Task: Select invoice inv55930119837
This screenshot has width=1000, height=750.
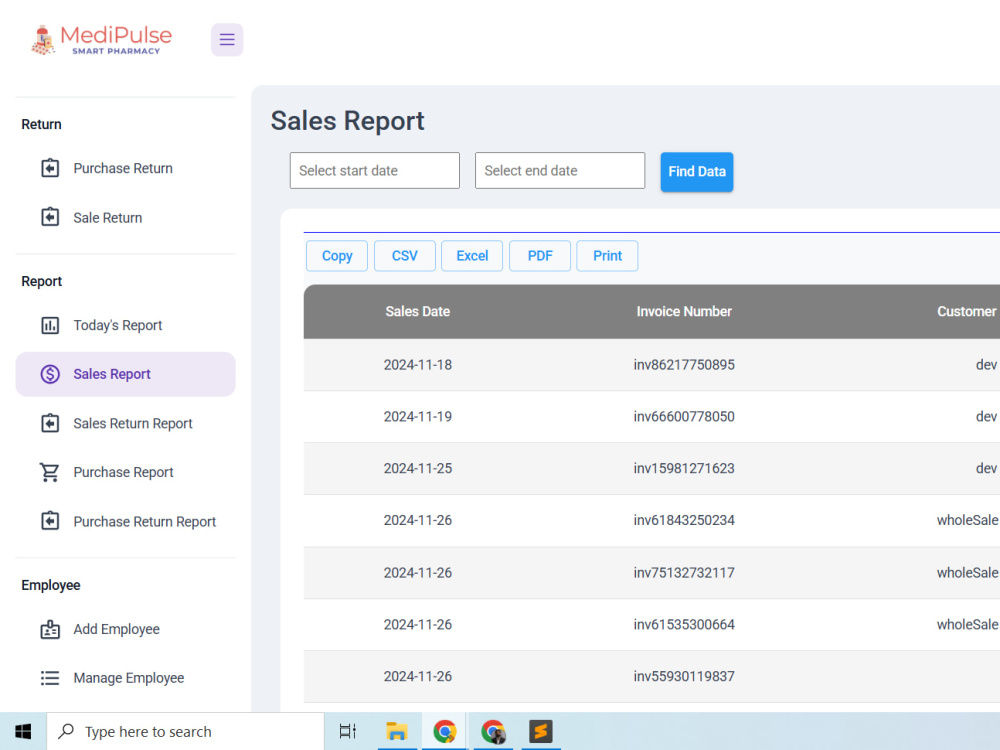Action: pyautogui.click(x=684, y=676)
